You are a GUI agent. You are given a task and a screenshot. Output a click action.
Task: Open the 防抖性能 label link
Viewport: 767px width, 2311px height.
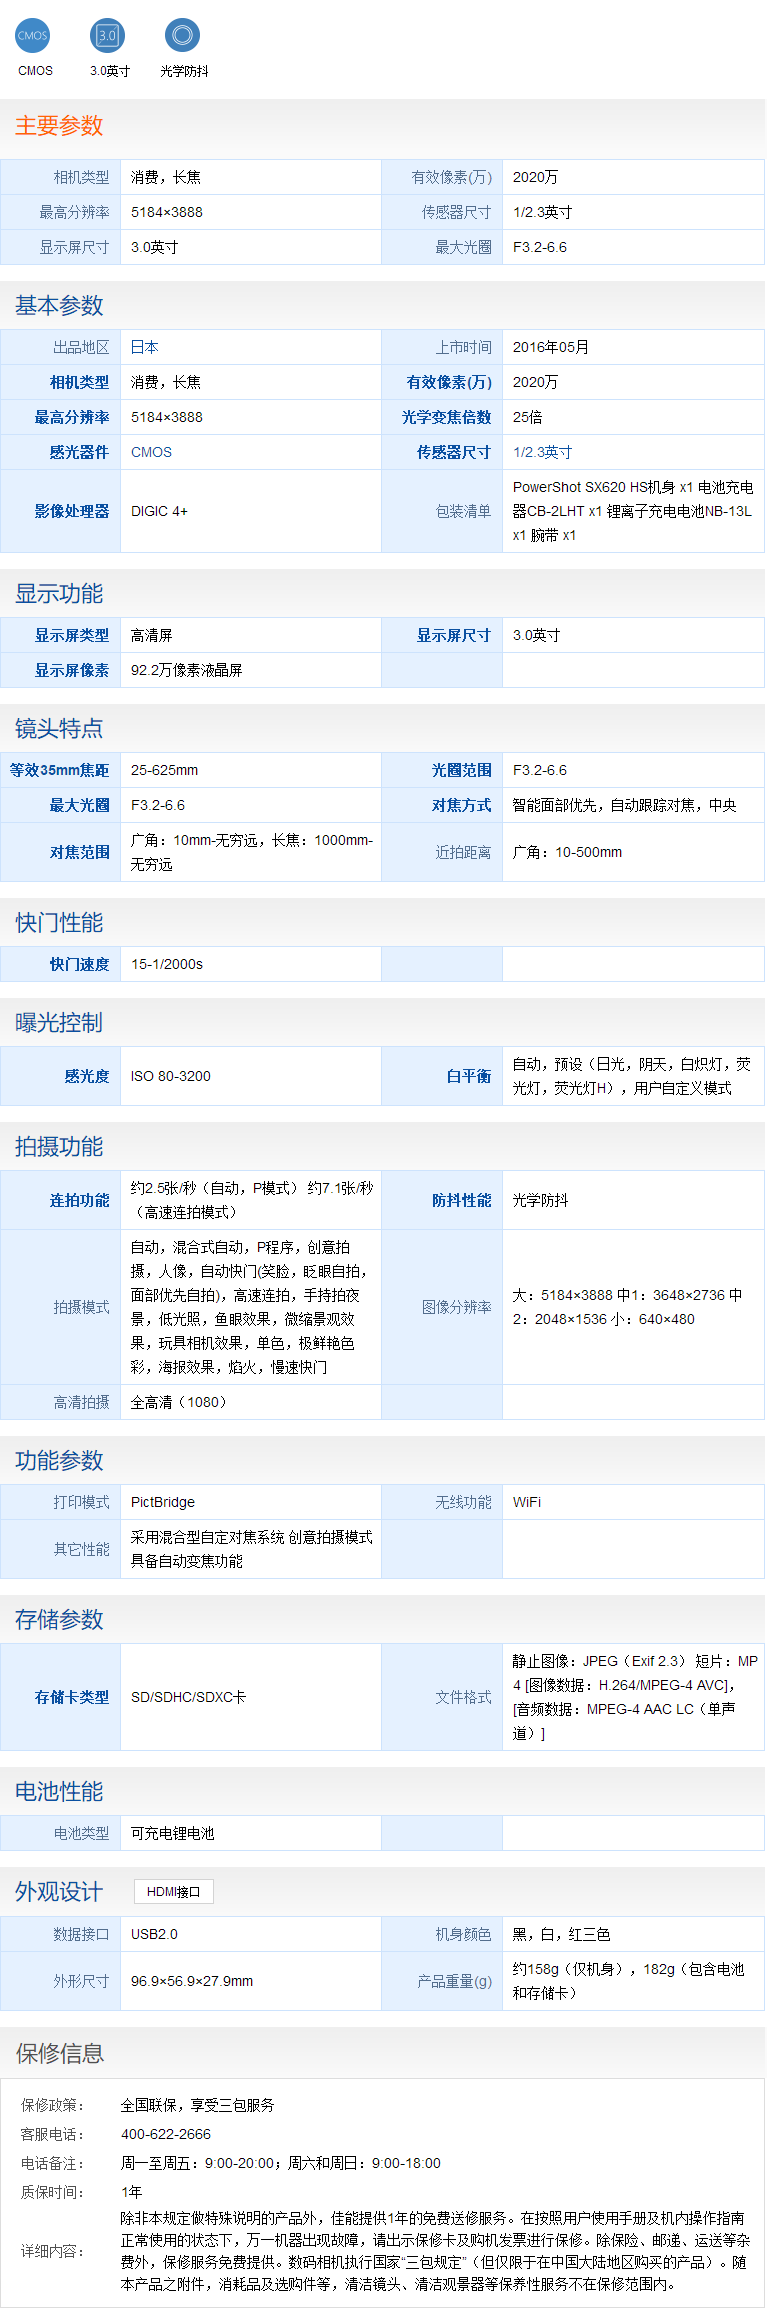click(x=461, y=1200)
